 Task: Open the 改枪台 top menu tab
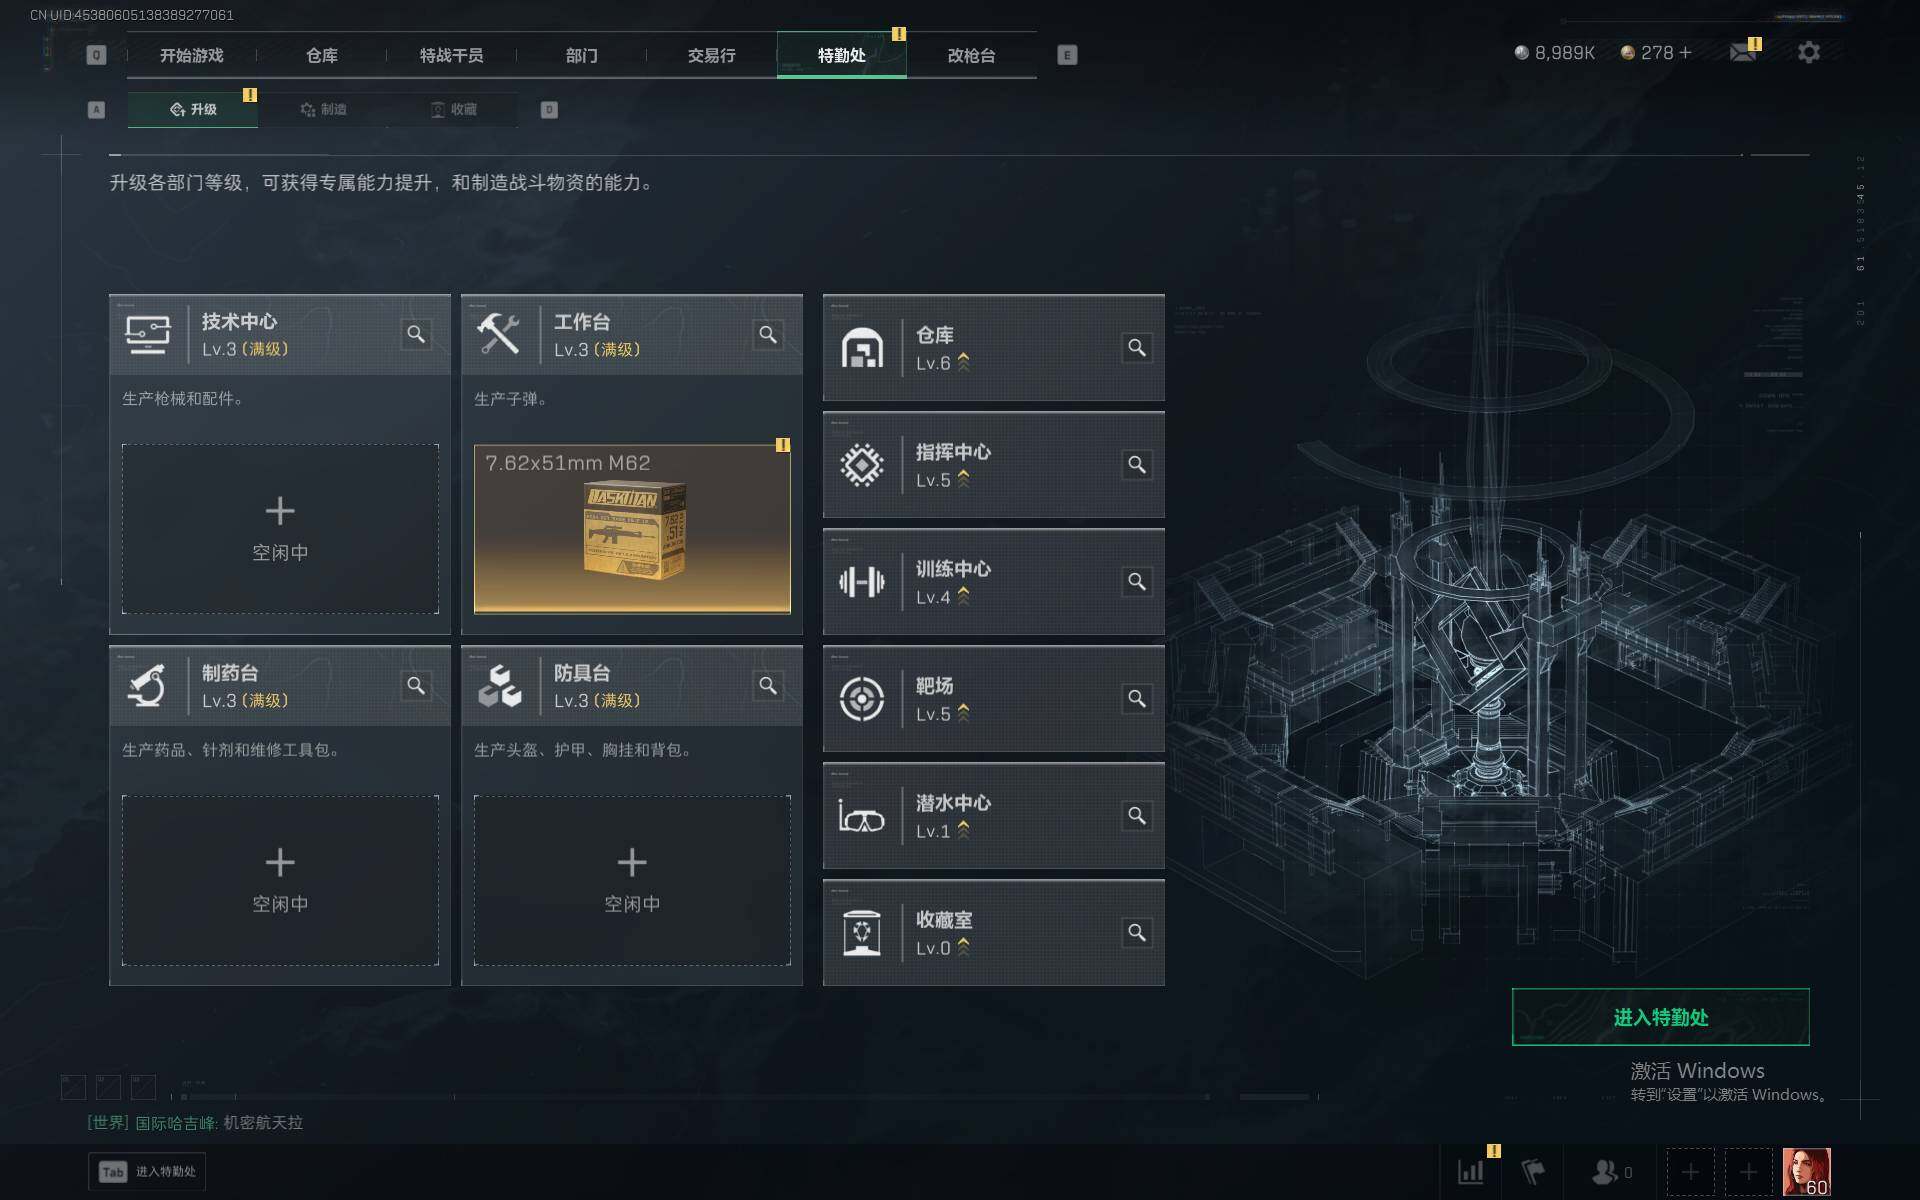tap(971, 55)
